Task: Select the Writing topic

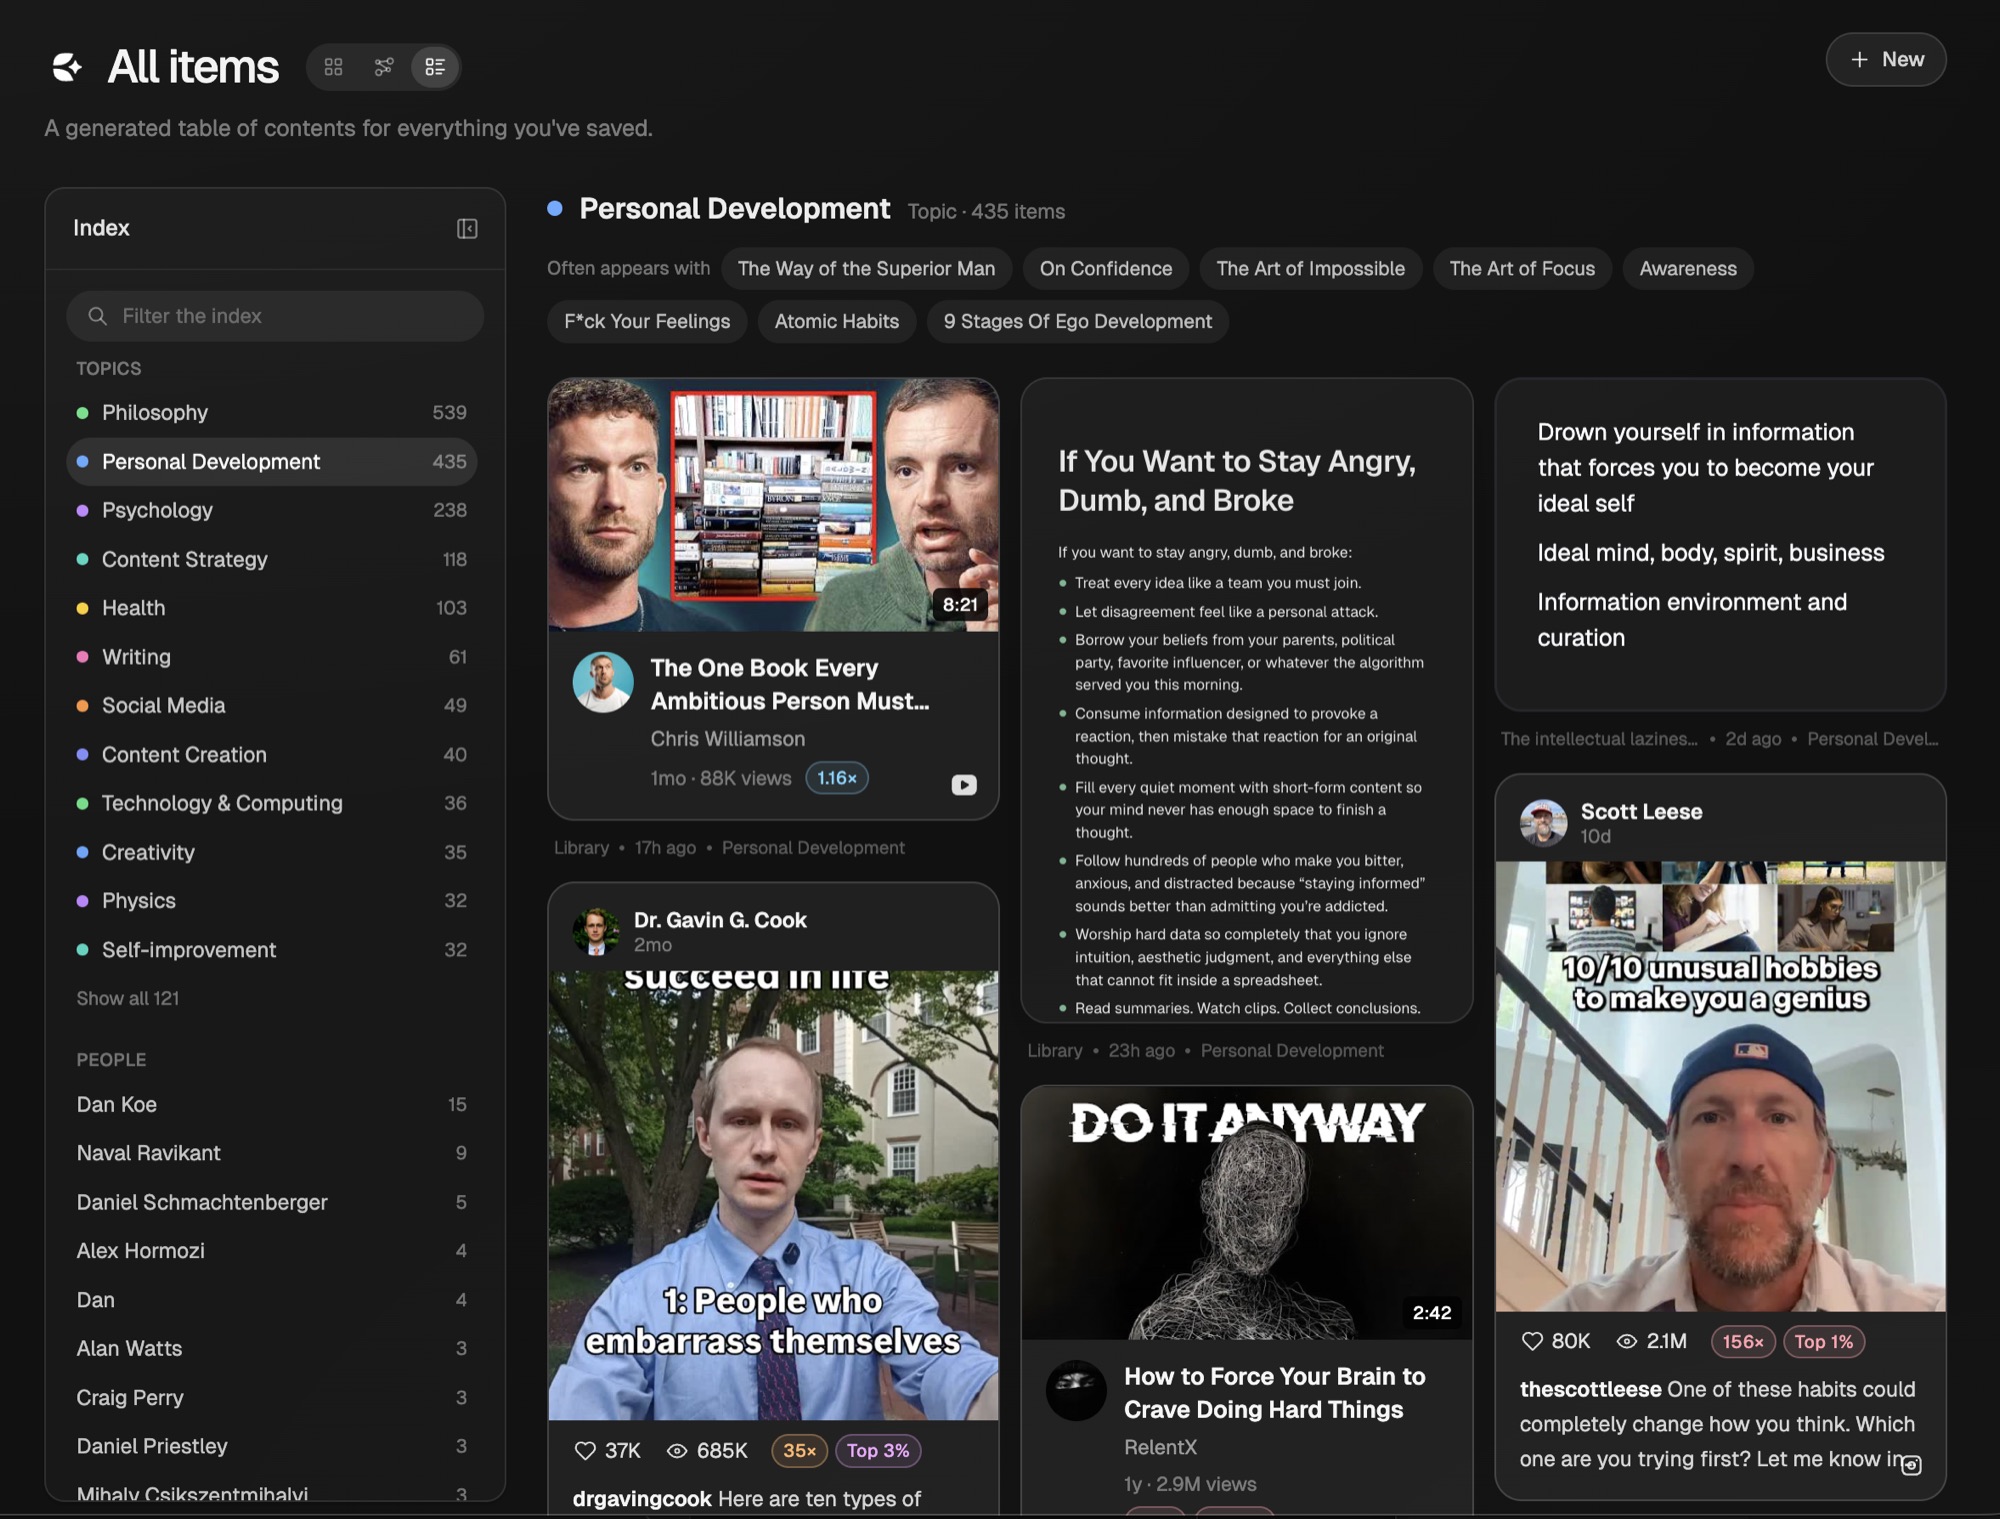Action: [272, 657]
